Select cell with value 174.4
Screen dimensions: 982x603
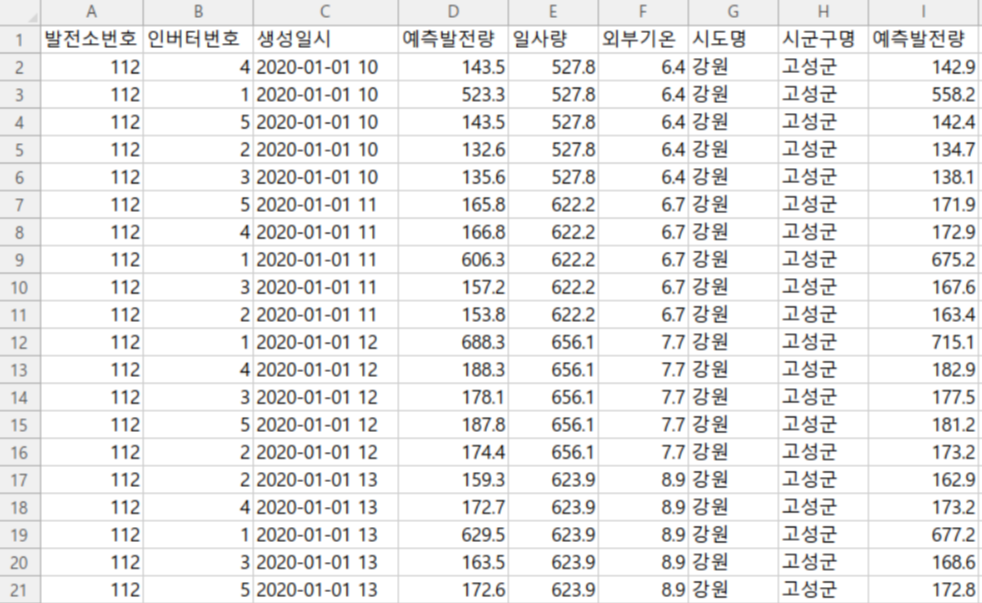coord(453,453)
